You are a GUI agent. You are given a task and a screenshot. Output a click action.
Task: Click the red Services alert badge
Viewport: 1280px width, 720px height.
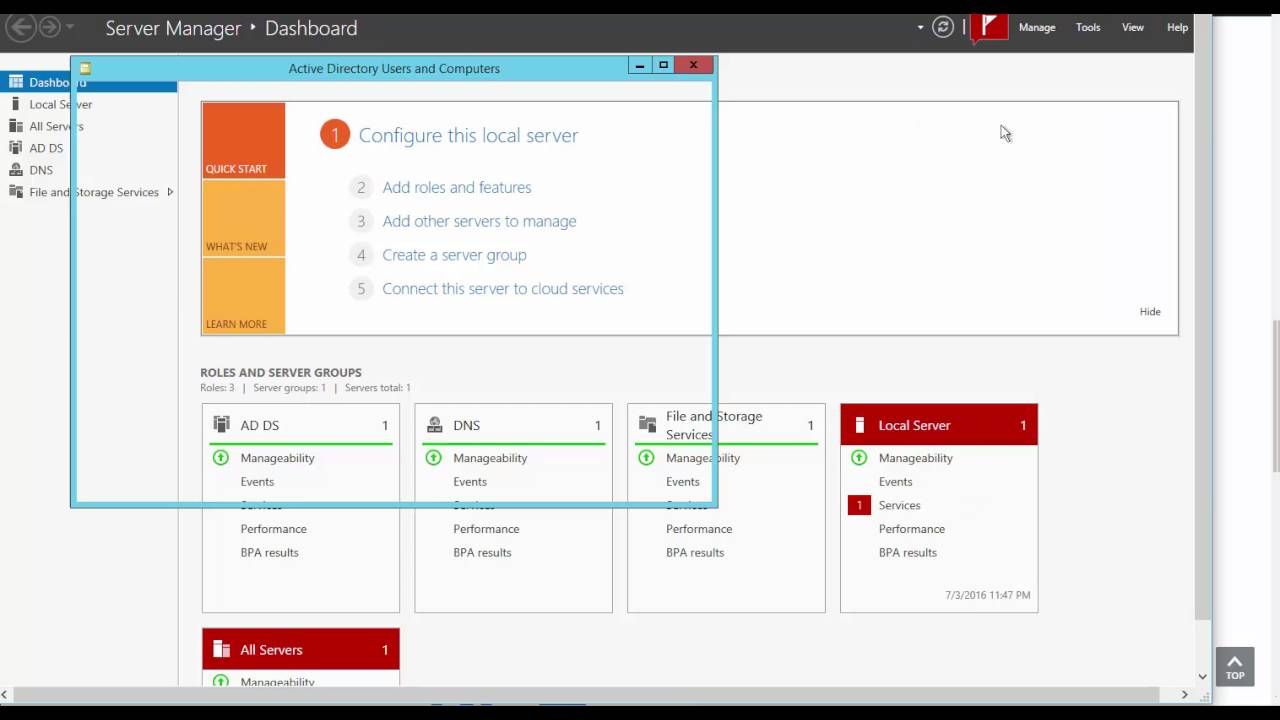pos(859,505)
